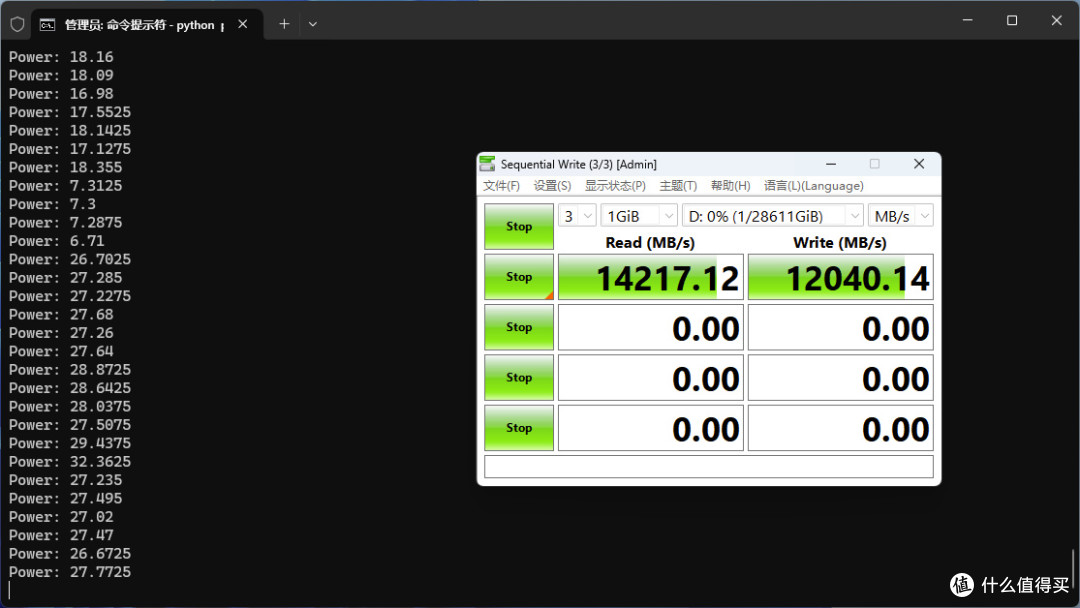Image resolution: width=1080 pixels, height=608 pixels.
Task: Click the empty comment field at bottom
Action: tap(709, 466)
